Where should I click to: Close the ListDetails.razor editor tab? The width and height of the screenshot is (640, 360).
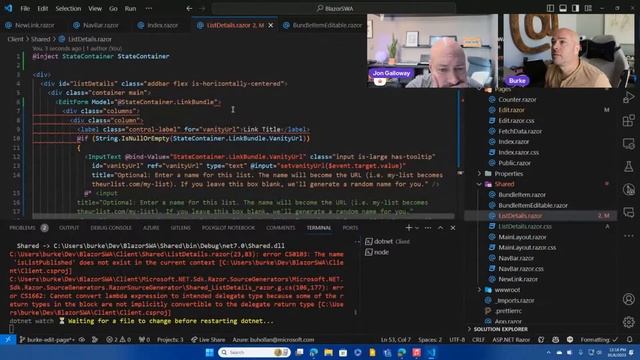(x=271, y=25)
